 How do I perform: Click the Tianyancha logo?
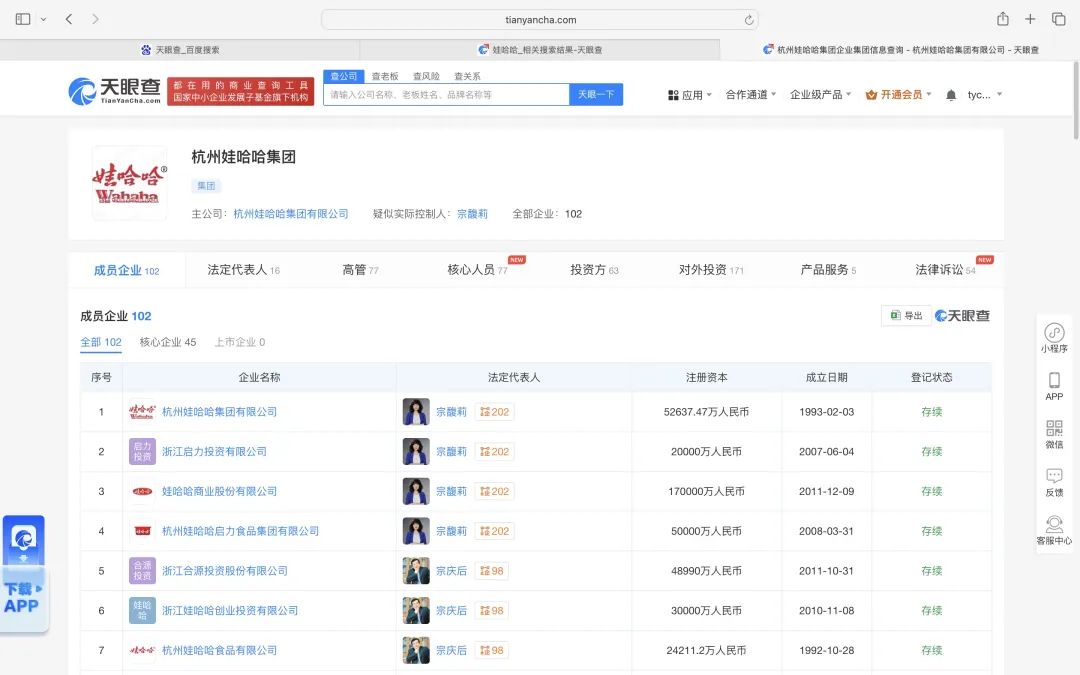pos(114,91)
